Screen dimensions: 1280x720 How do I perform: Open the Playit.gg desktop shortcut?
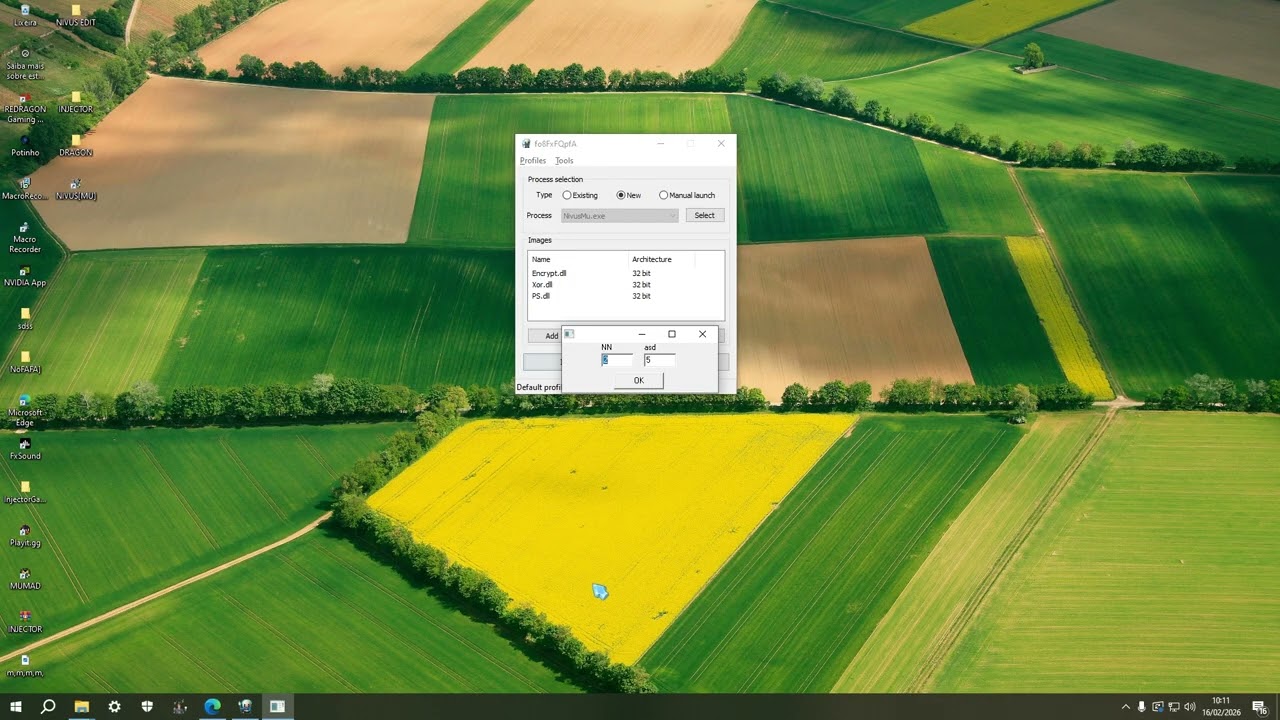point(25,536)
